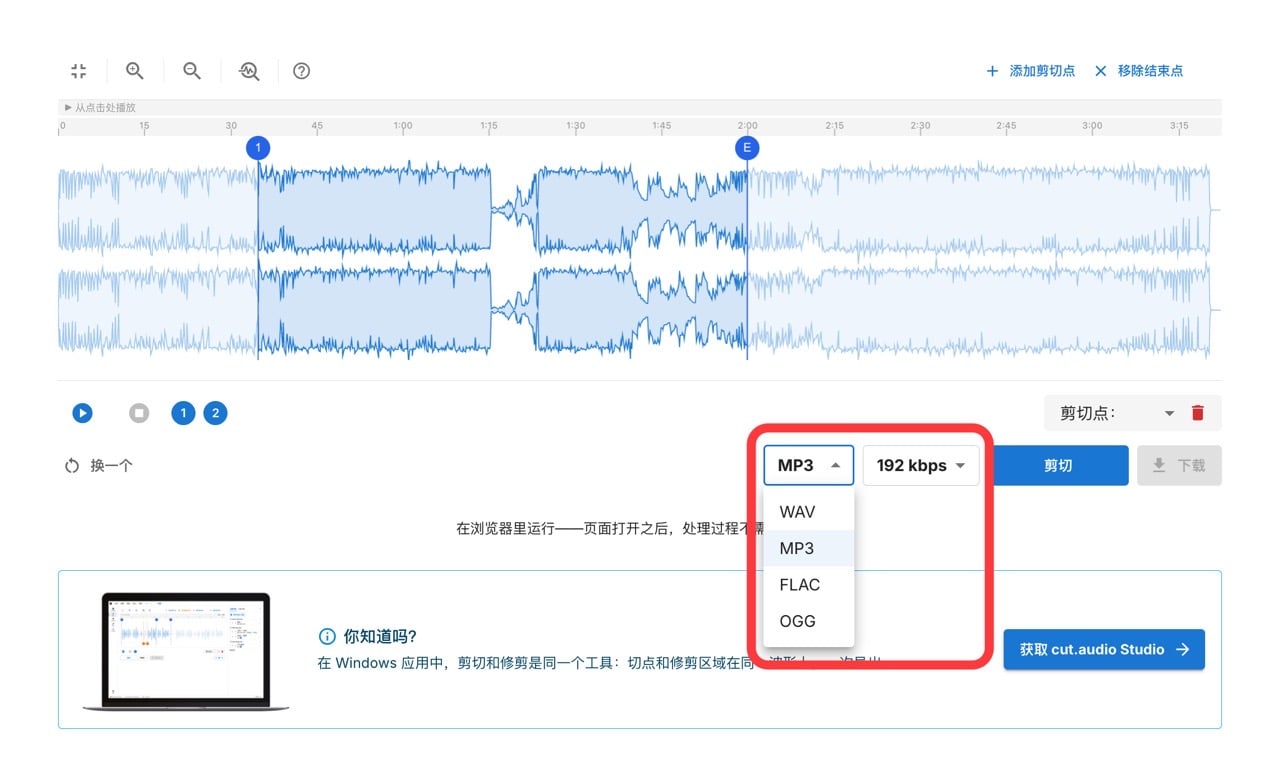1280x774 pixels.
Task: Click 移除结束点 to remove end point
Action: [x=1139, y=71]
